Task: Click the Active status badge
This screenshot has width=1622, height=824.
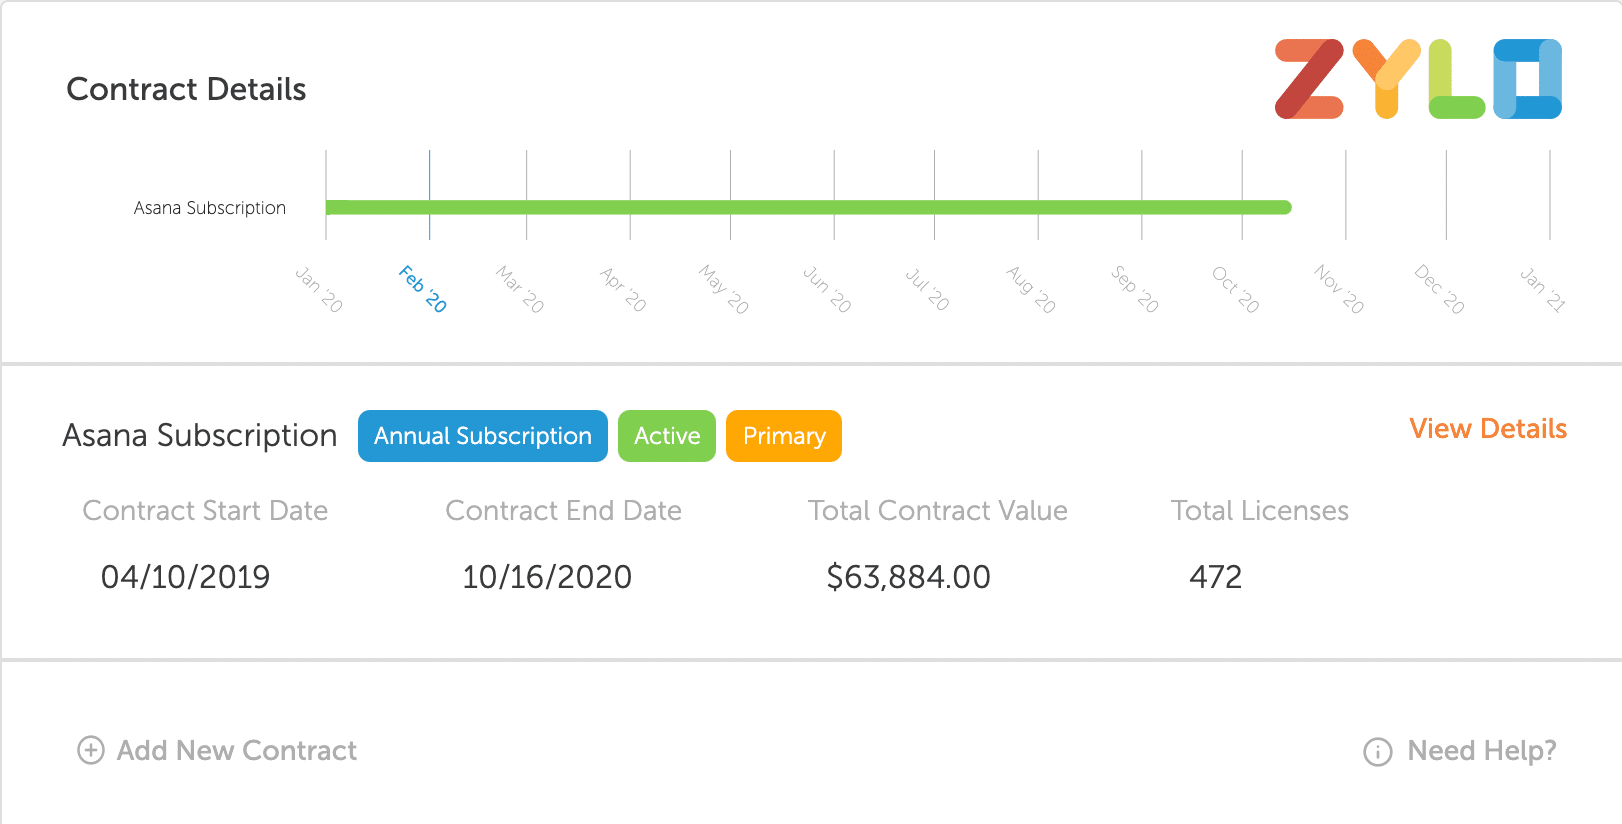Action: 667,436
